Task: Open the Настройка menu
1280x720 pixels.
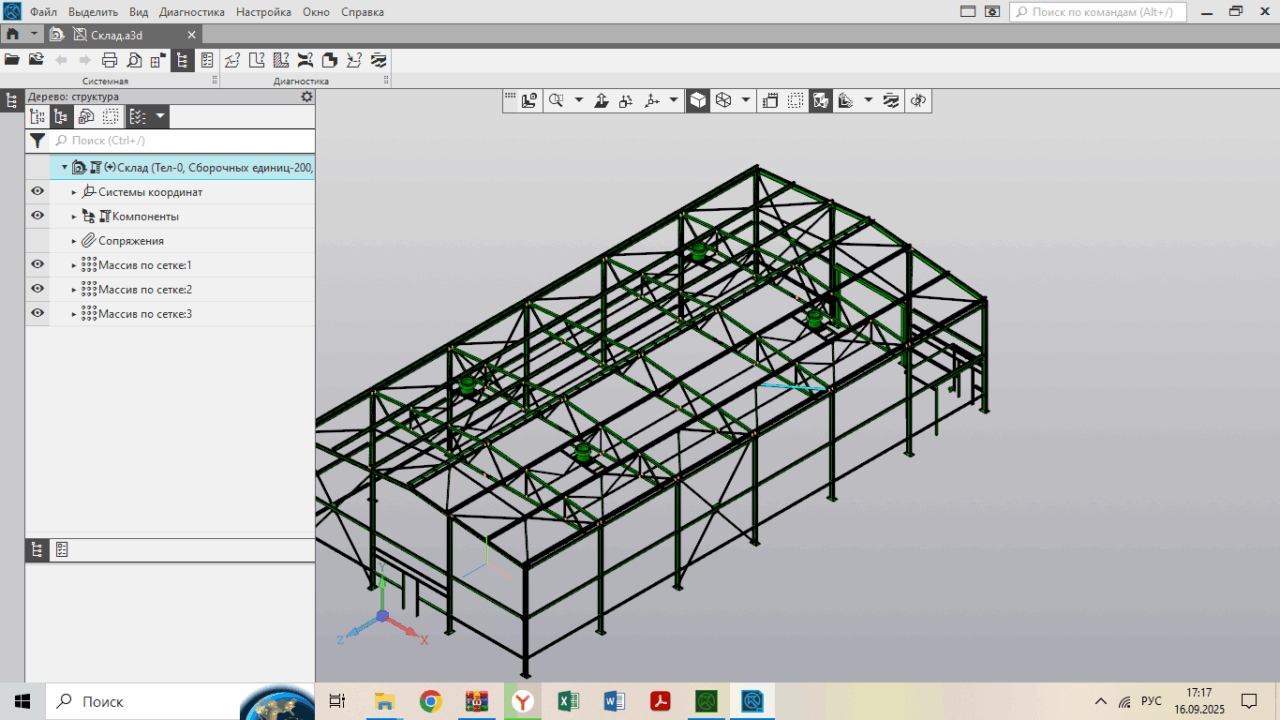Action: click(x=264, y=12)
